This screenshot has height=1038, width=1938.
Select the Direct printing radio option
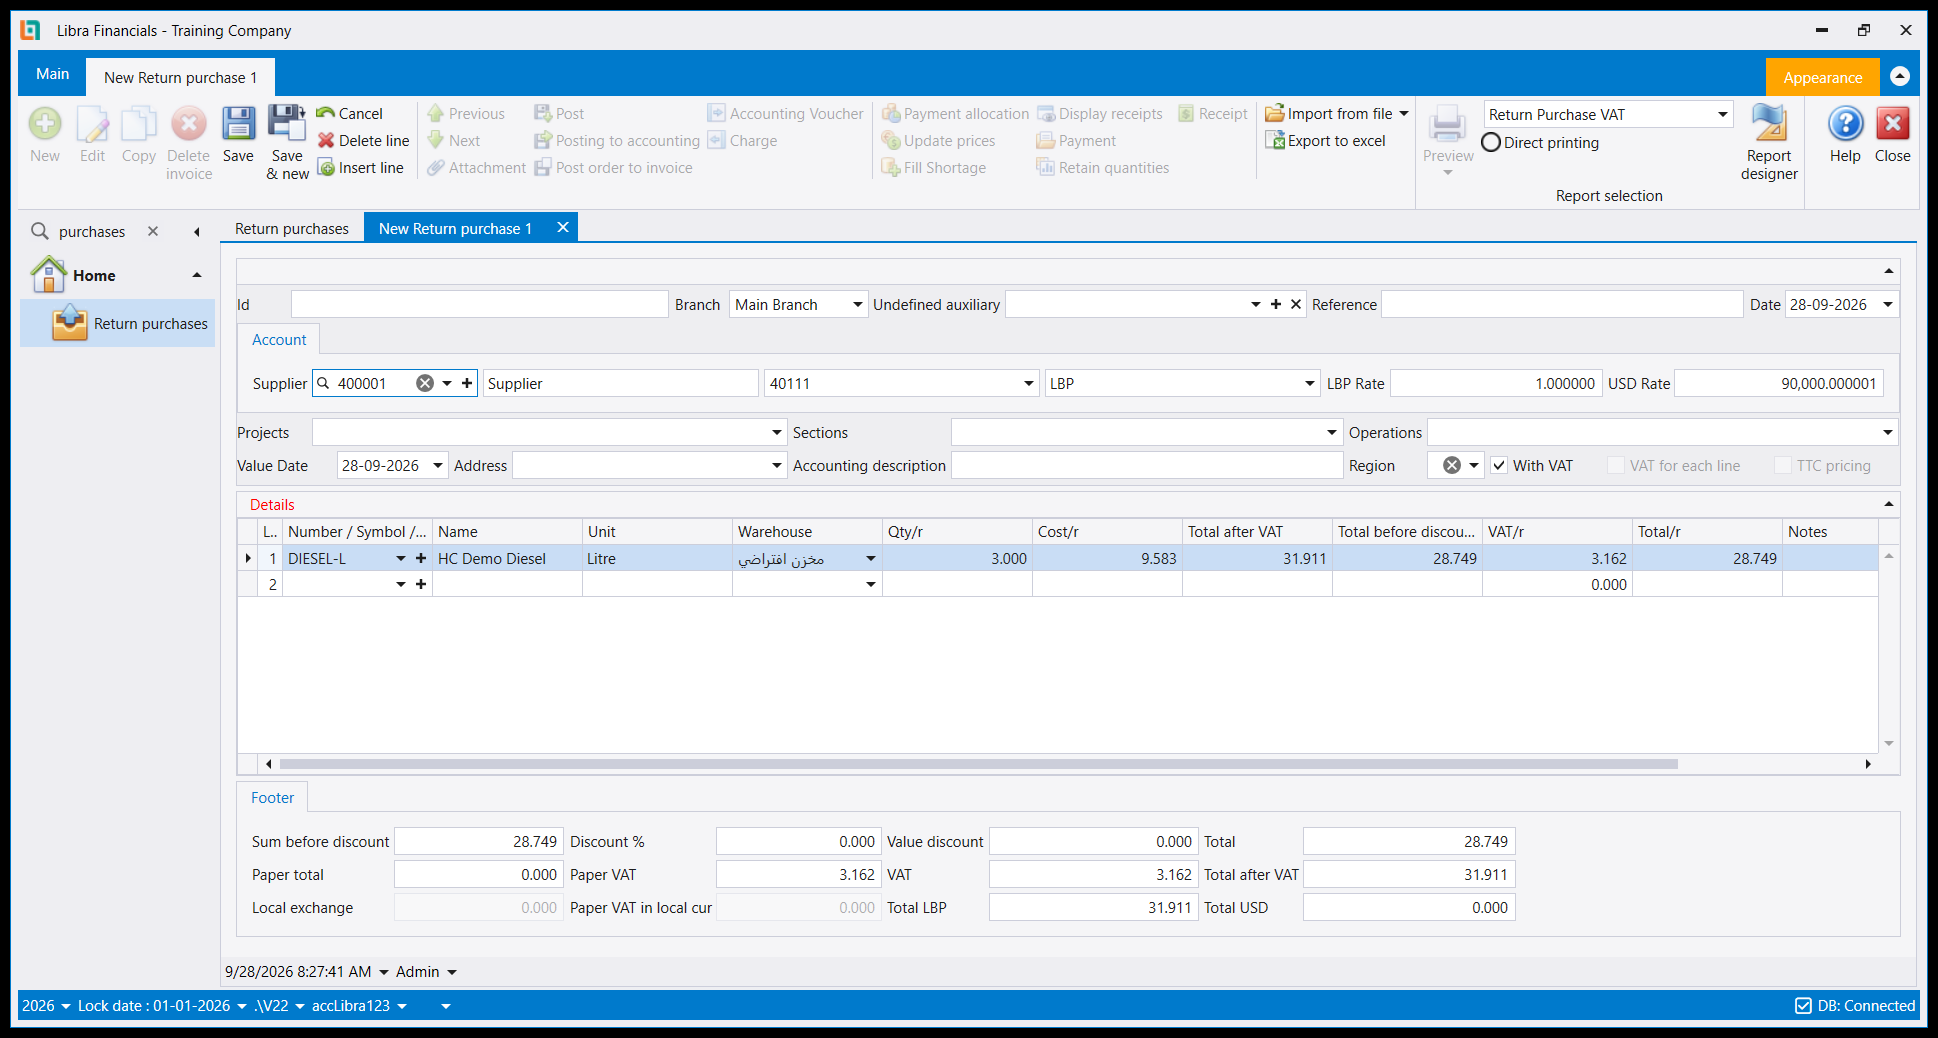[x=1491, y=142]
